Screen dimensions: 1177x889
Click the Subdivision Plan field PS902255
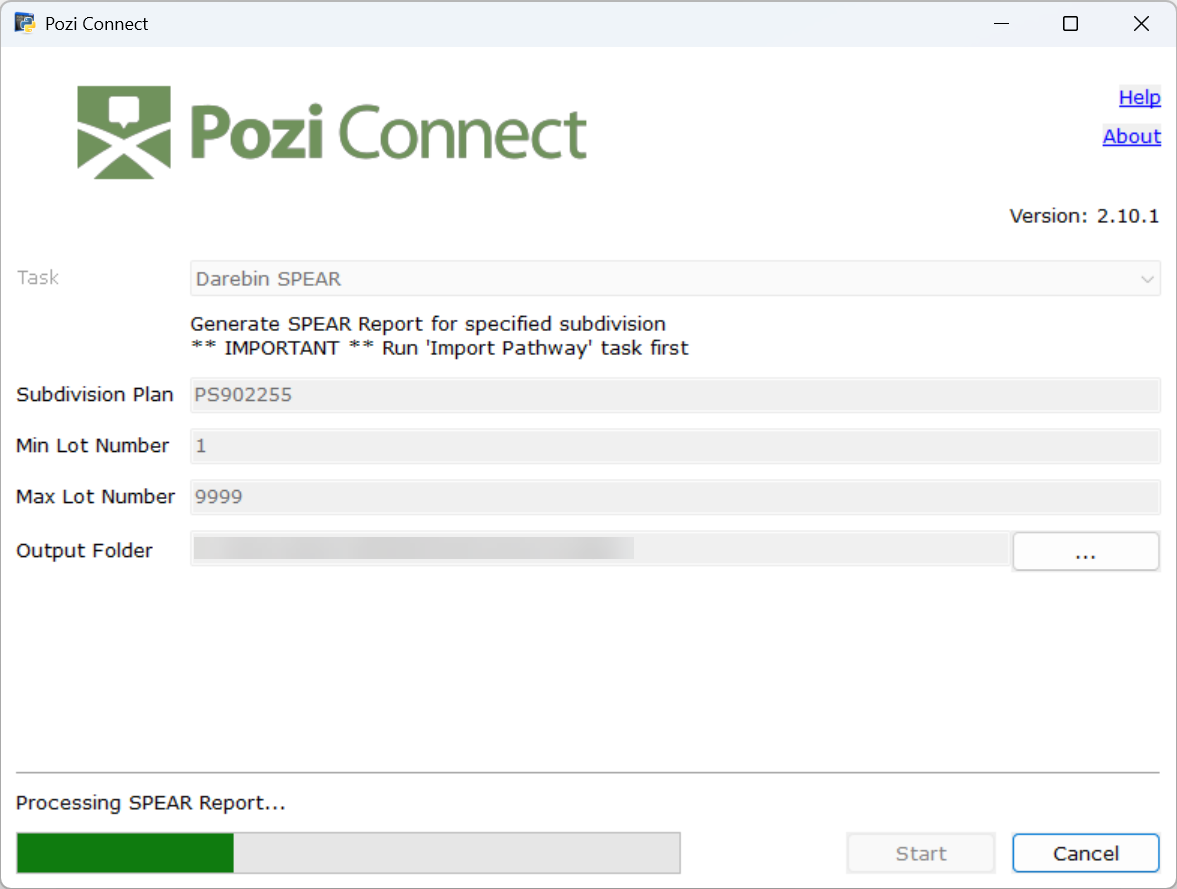675,395
